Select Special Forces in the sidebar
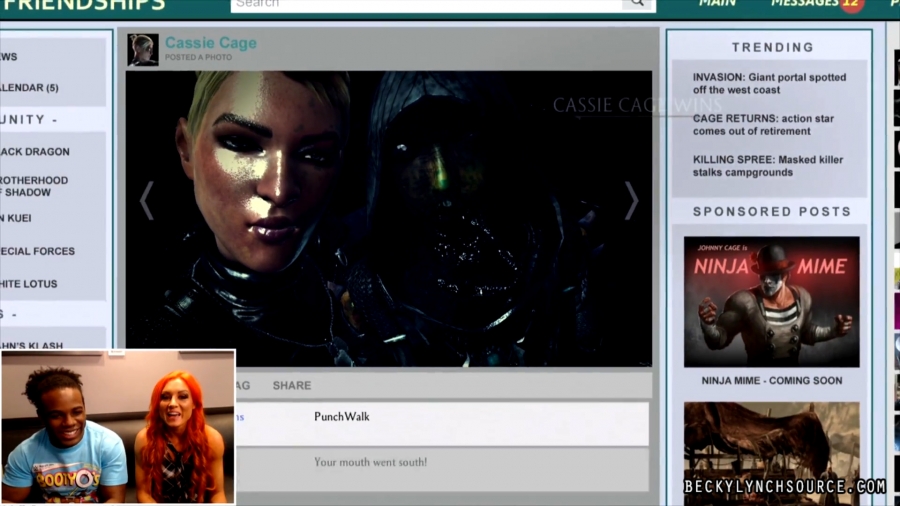 click(x=38, y=251)
